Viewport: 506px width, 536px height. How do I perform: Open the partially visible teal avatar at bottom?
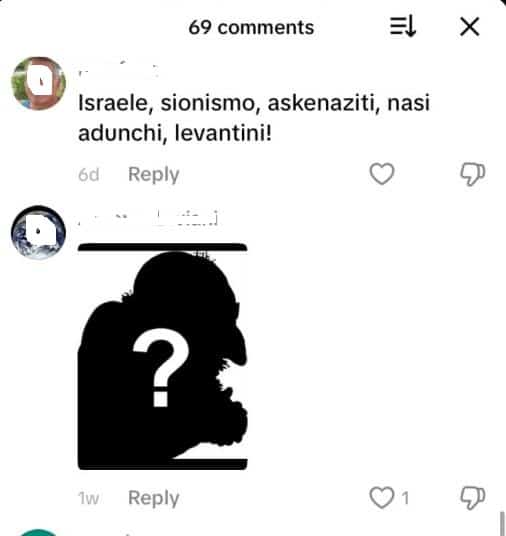pos(38,533)
